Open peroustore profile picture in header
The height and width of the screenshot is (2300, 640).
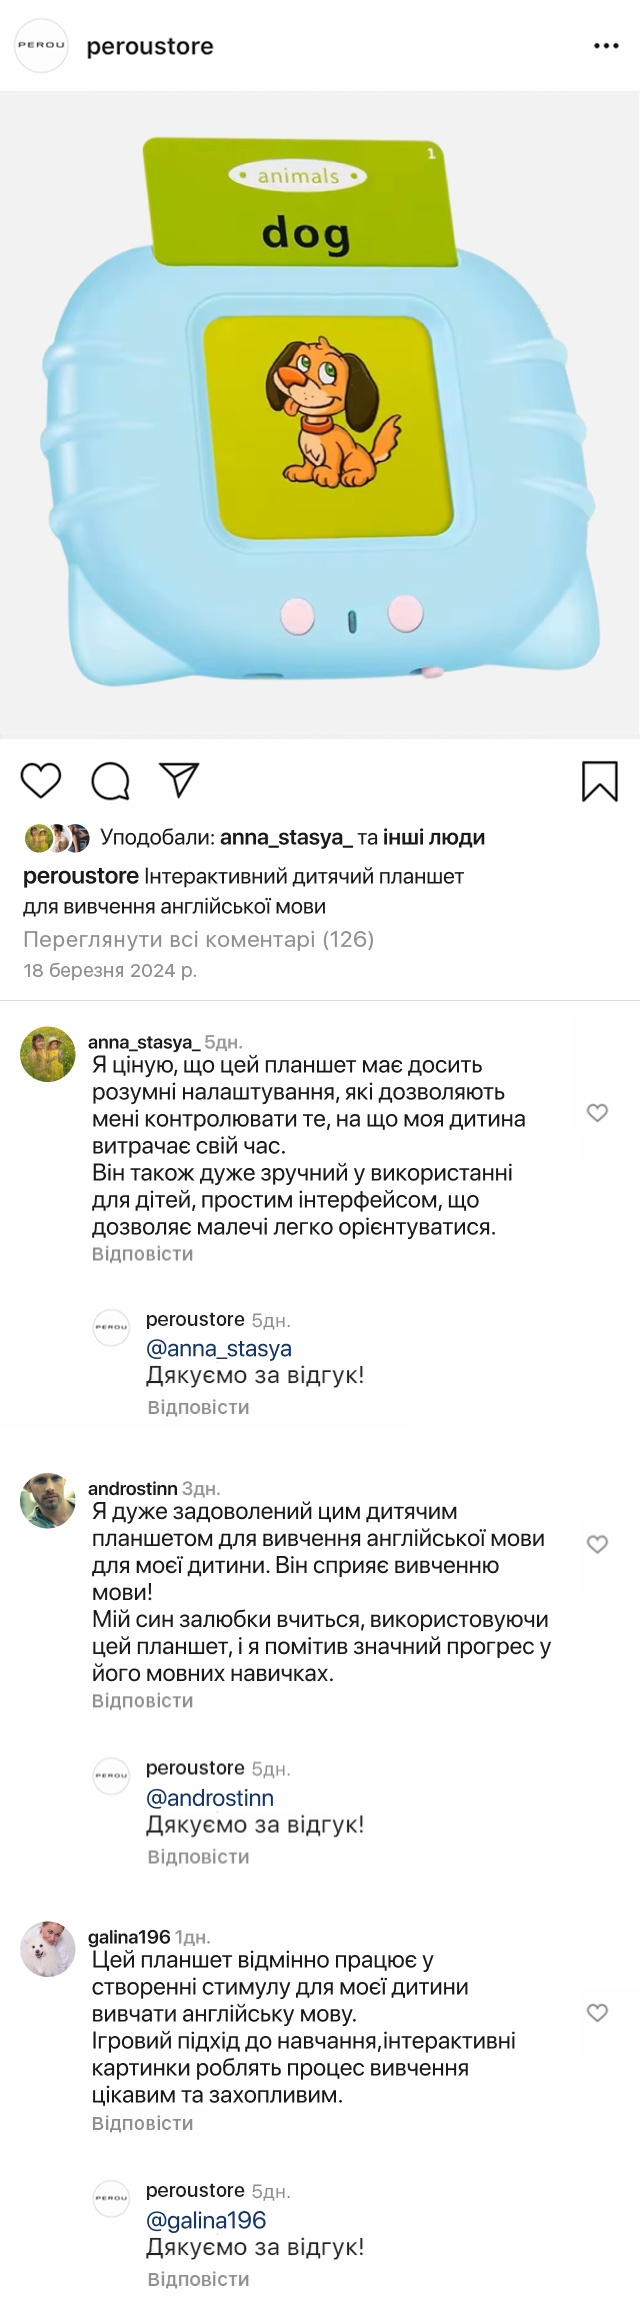pos(41,46)
